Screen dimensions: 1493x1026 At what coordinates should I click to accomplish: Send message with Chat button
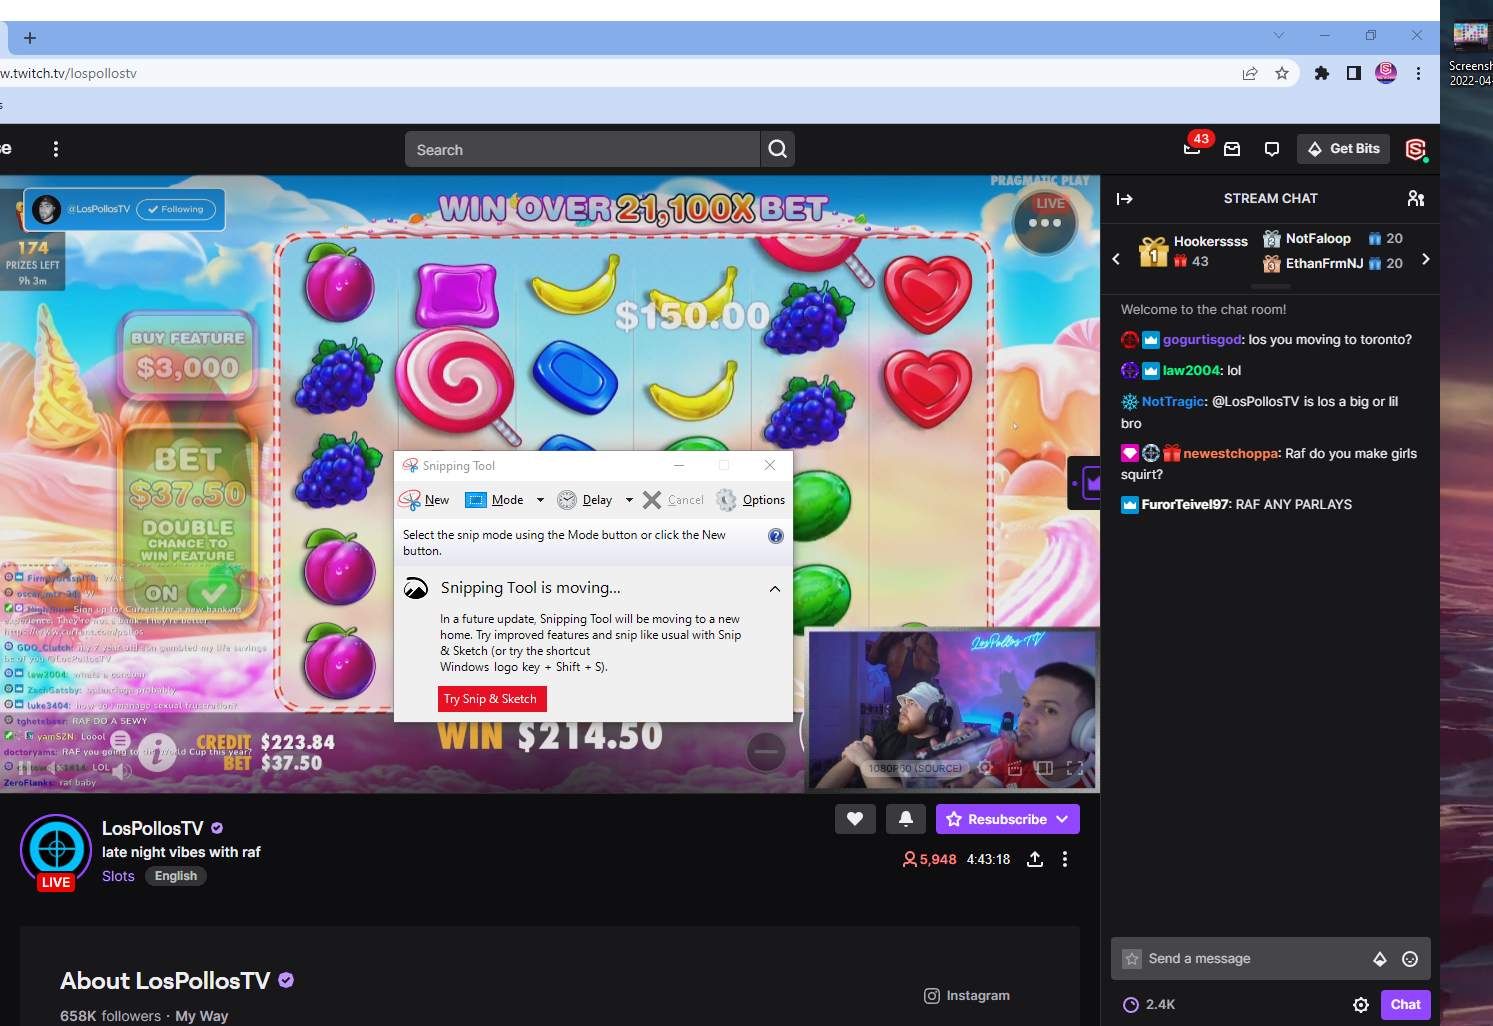coord(1406,1005)
